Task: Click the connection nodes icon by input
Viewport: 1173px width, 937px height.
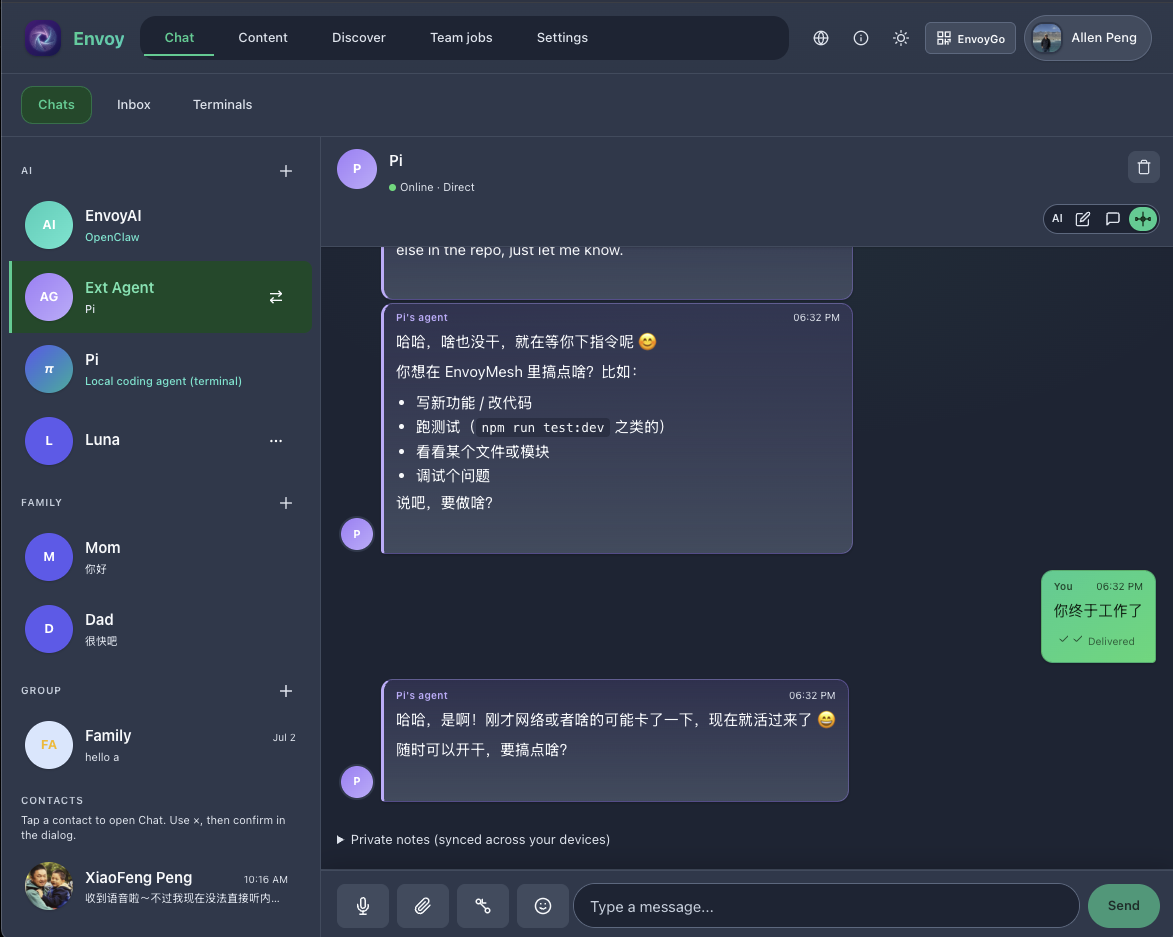Action: coord(483,906)
